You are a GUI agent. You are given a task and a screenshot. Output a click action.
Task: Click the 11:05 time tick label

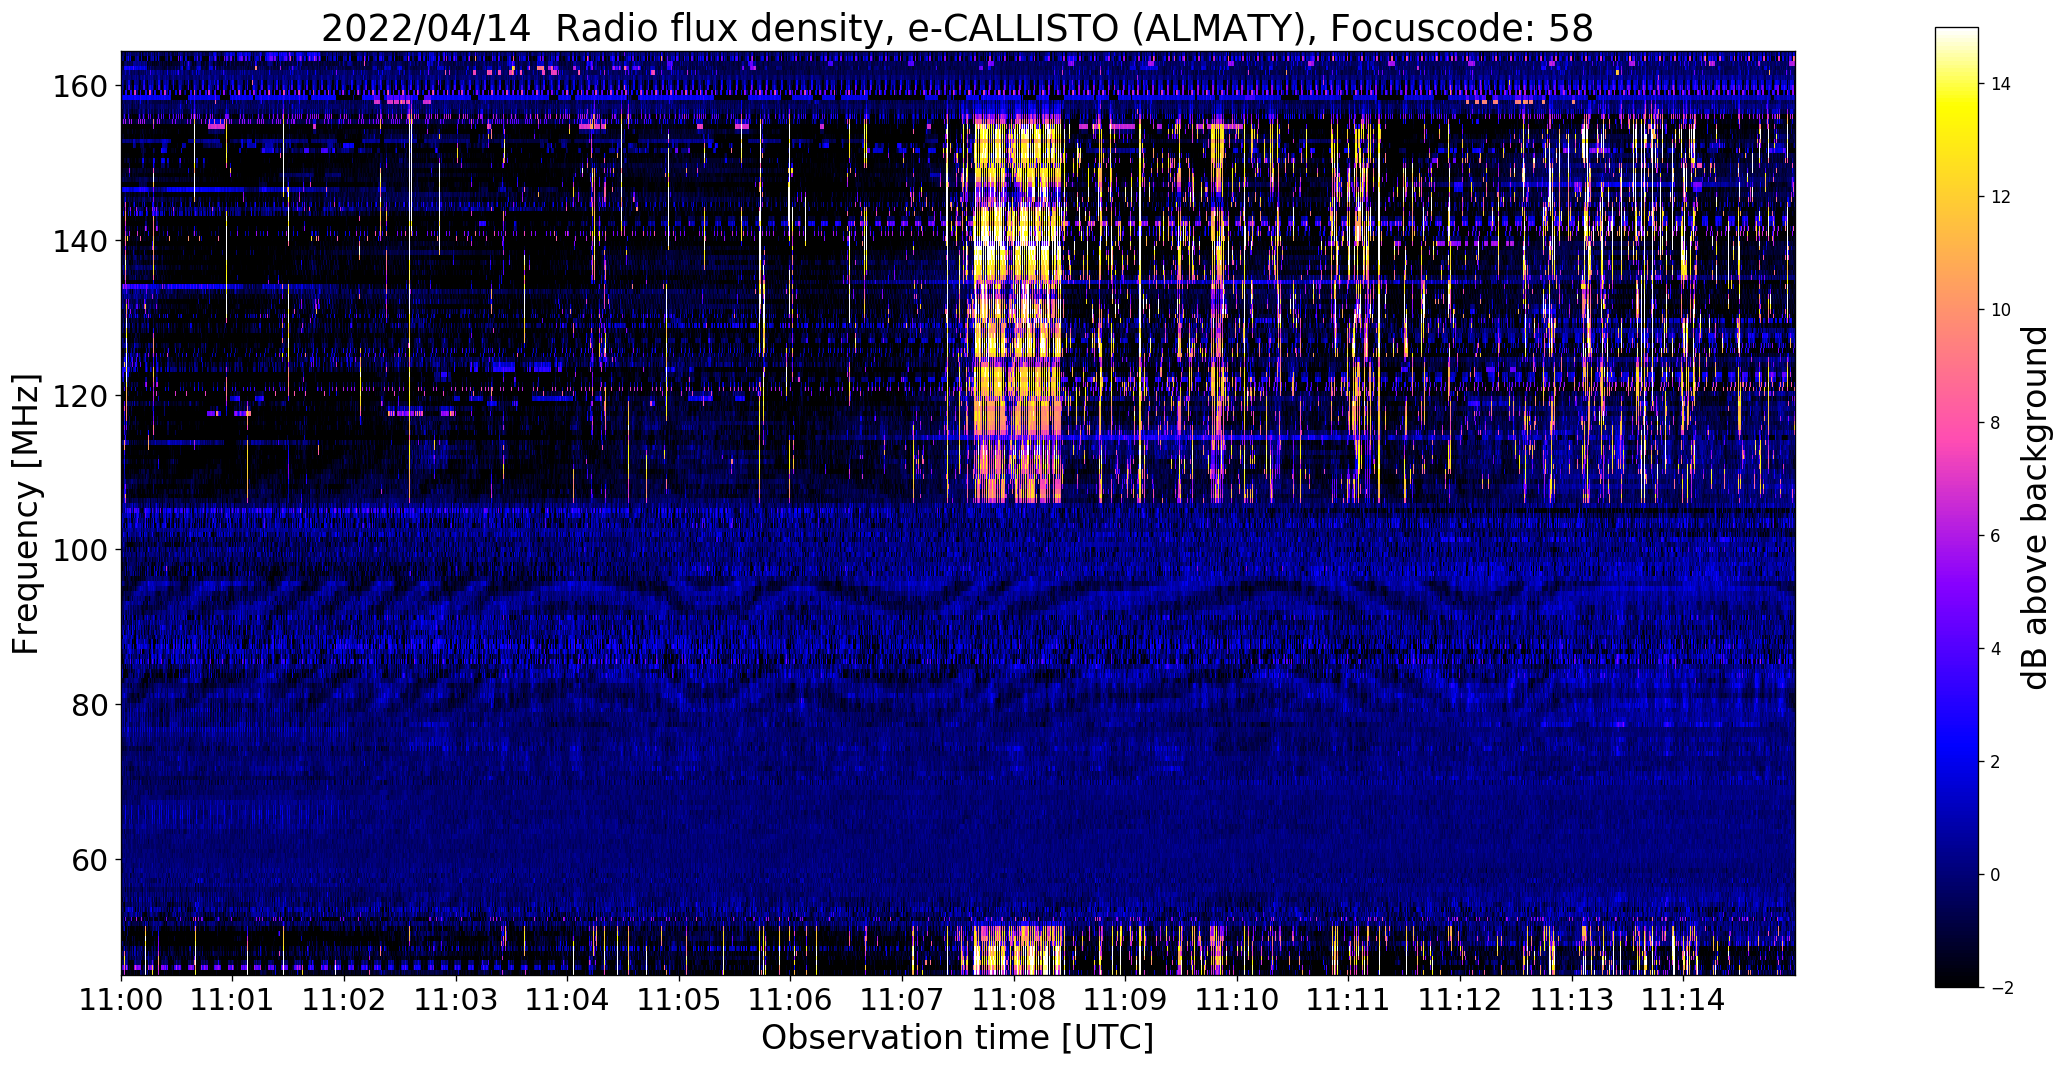(679, 999)
